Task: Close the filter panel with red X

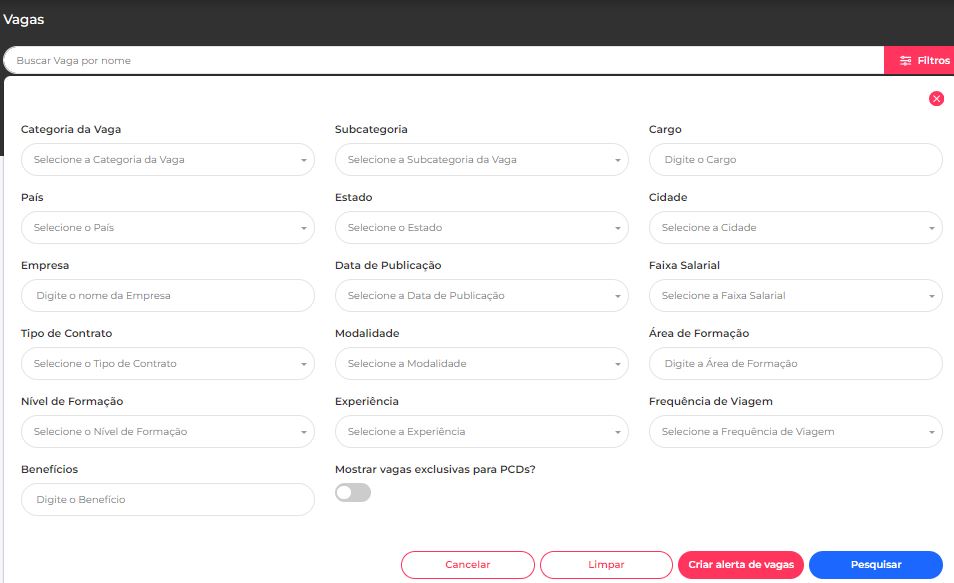Action: click(x=936, y=98)
